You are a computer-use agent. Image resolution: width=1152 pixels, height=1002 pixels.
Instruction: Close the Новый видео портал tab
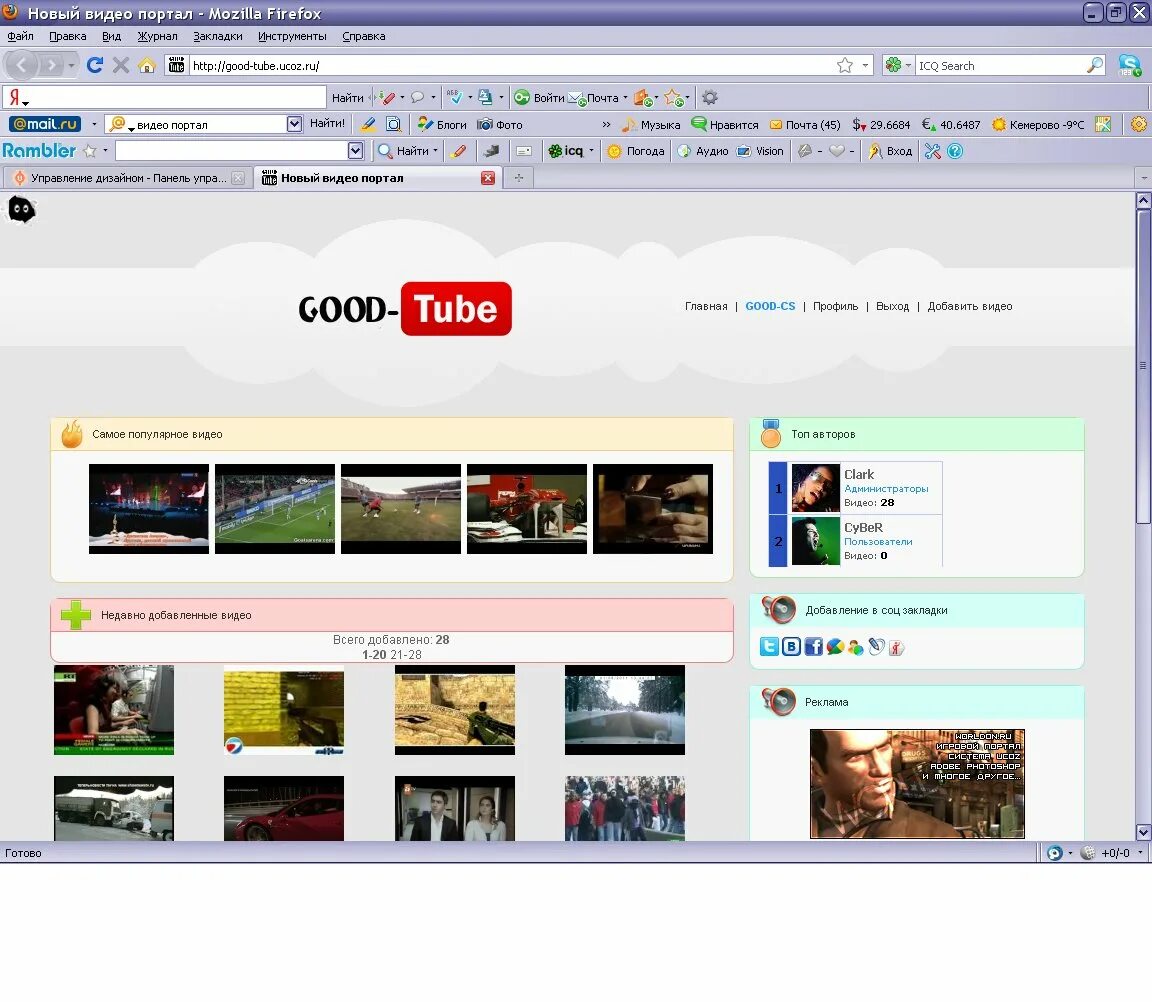tap(488, 178)
